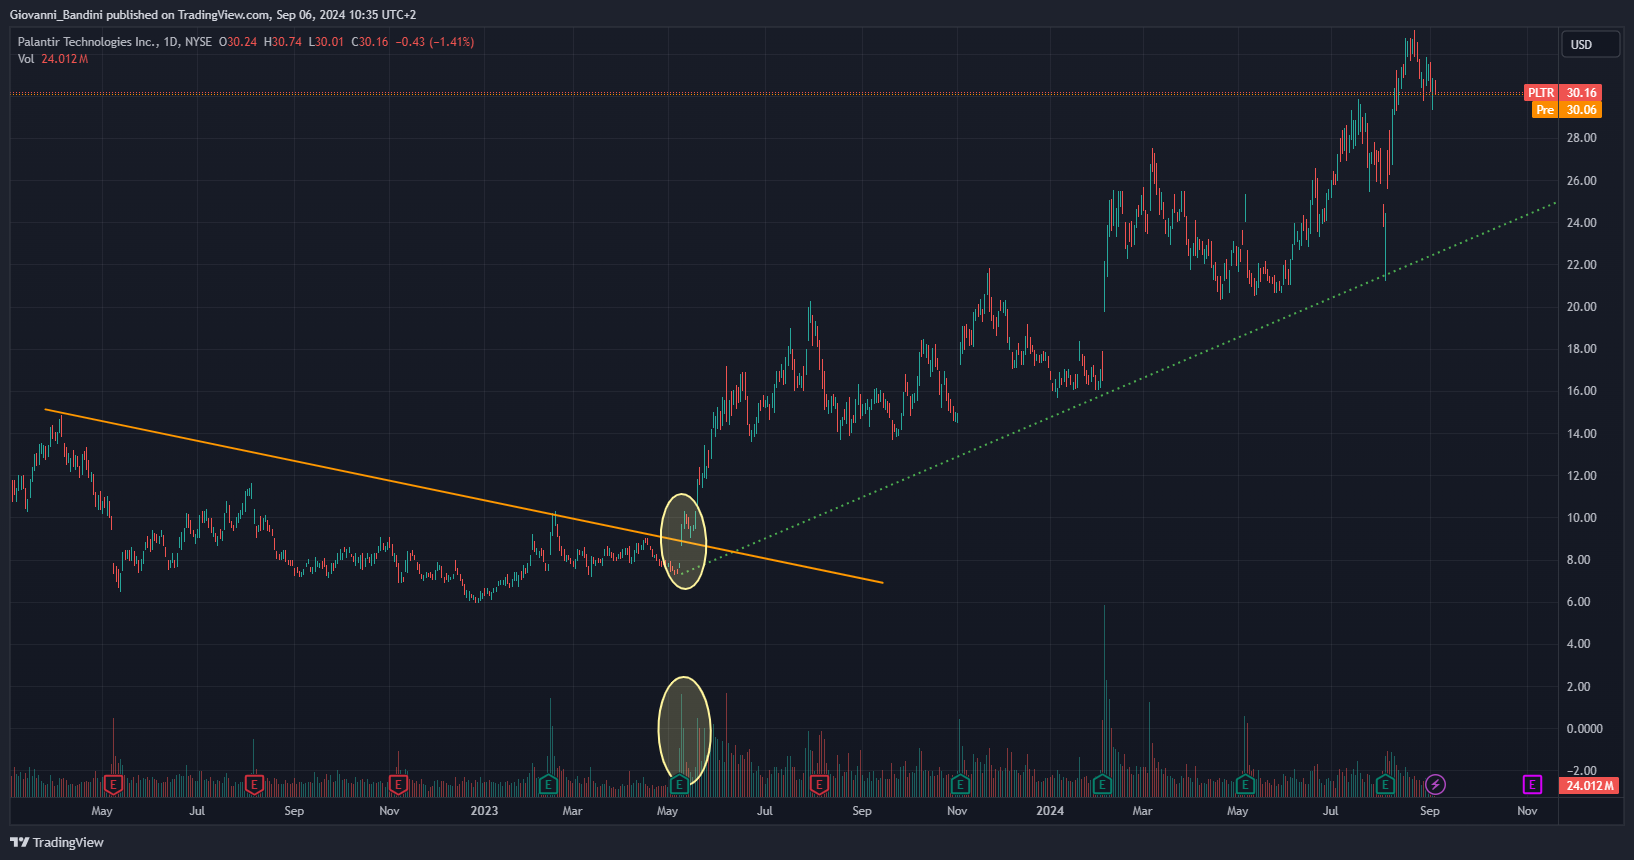
Task: Open the May 2024 green earnings marker
Action: click(x=1245, y=785)
